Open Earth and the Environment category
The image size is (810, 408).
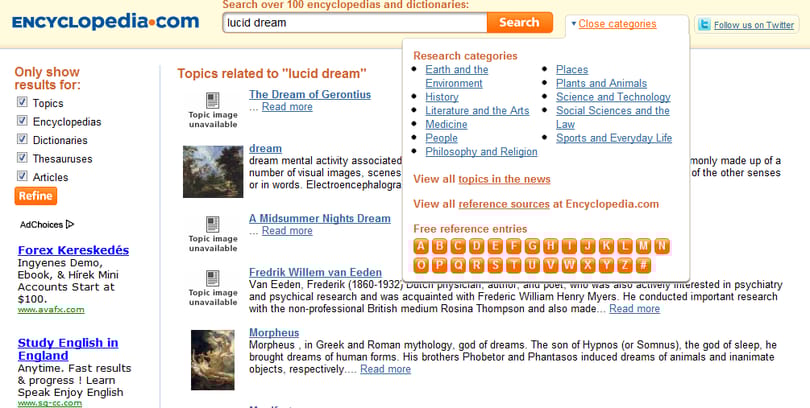pos(457,76)
